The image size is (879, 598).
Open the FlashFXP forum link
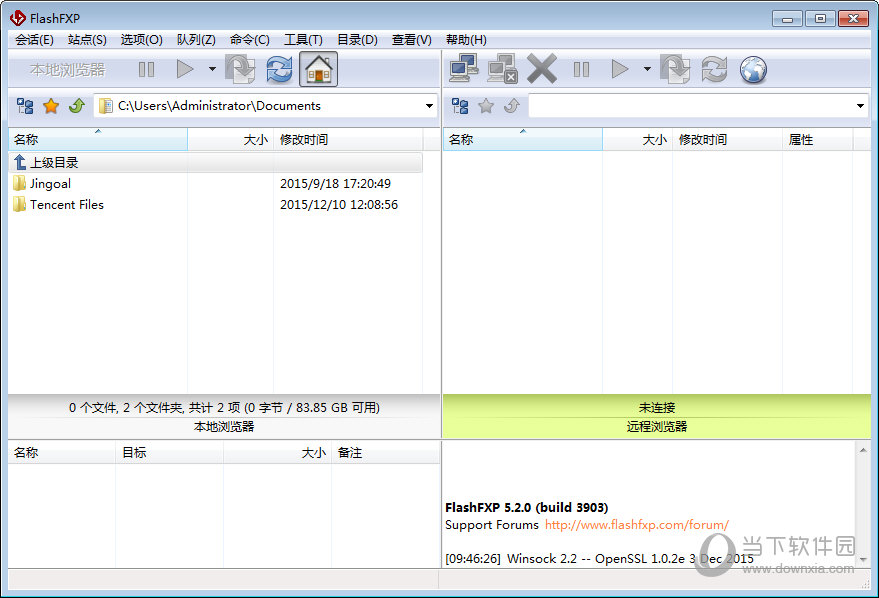point(636,525)
